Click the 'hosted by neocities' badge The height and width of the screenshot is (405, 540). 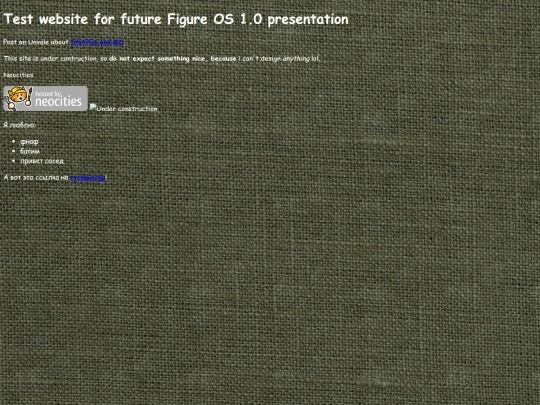45,98
